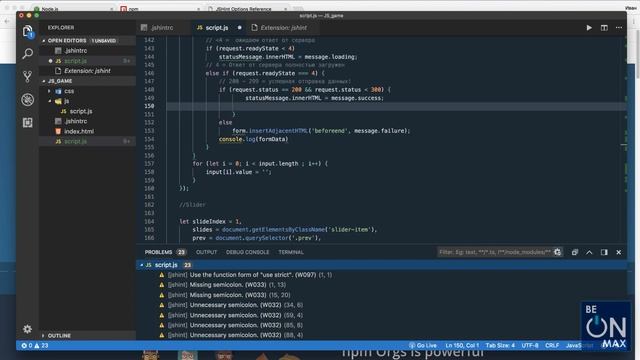Image resolution: width=640 pixels, height=360 pixels.
Task: Click Go Live in the status bar
Action: (423, 346)
